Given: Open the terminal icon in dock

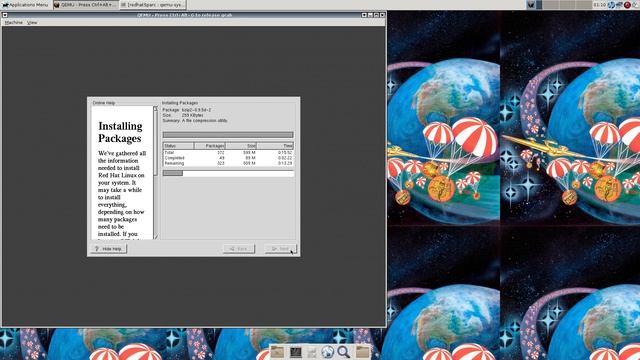Looking at the screenshot, I should [296, 352].
